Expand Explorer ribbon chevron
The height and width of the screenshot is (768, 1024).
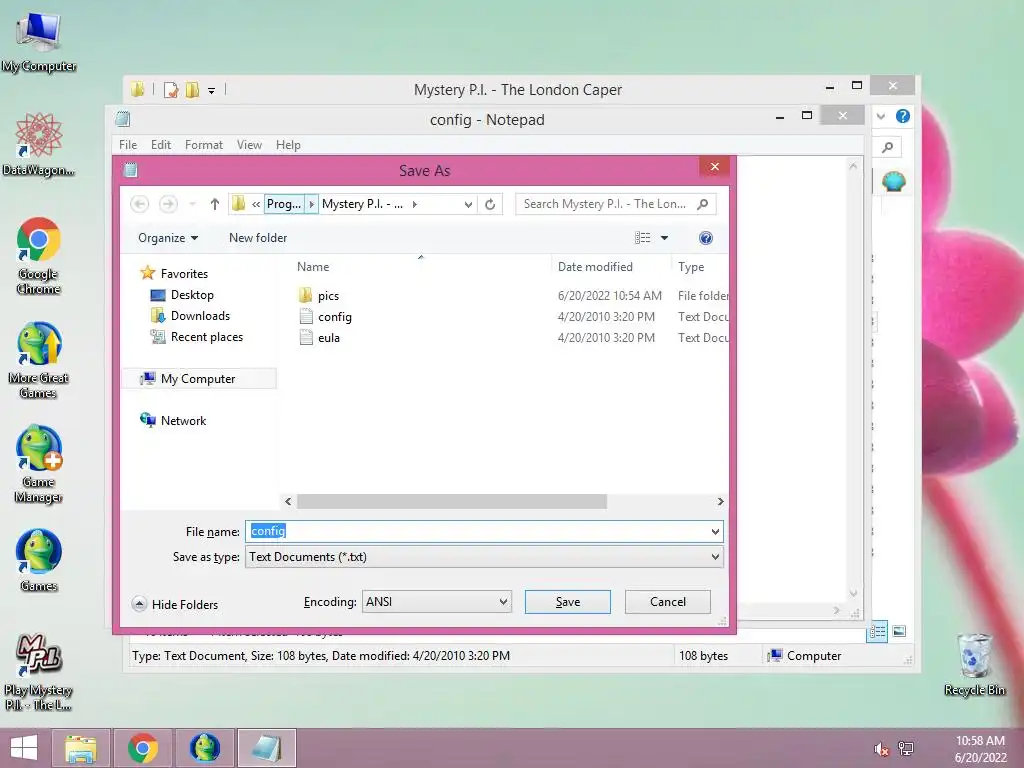point(881,116)
